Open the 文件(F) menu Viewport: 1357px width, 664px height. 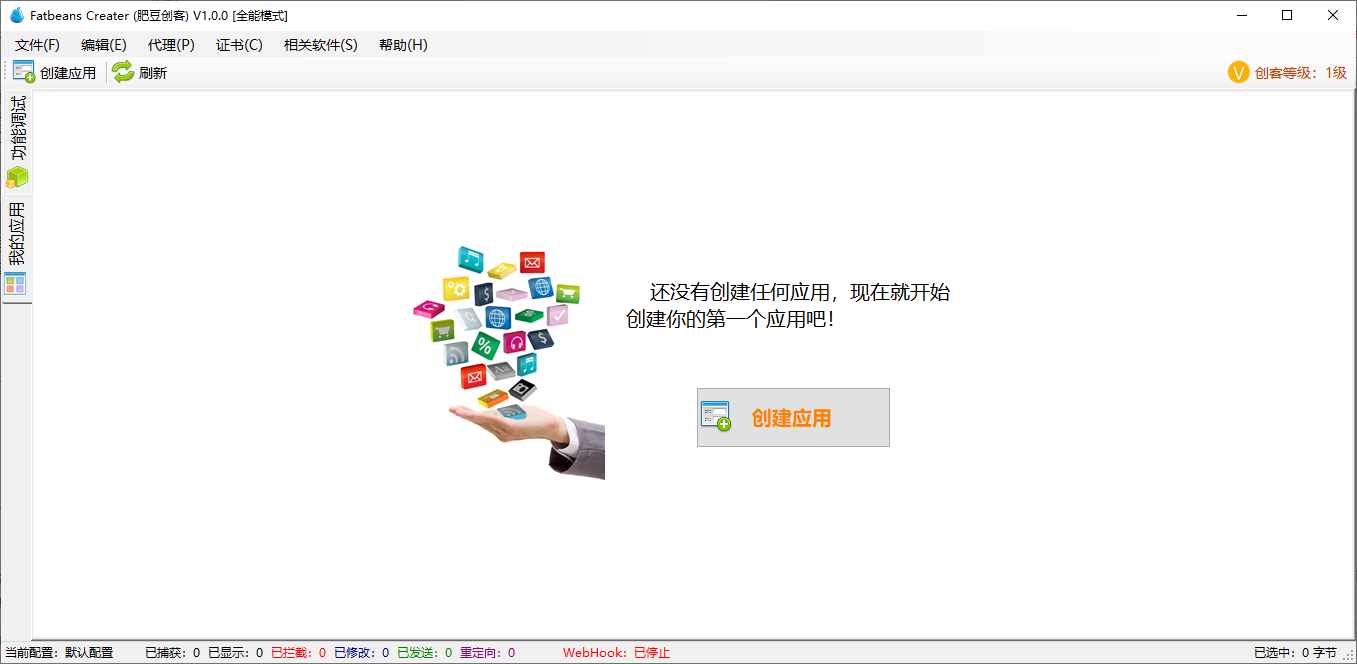37,45
